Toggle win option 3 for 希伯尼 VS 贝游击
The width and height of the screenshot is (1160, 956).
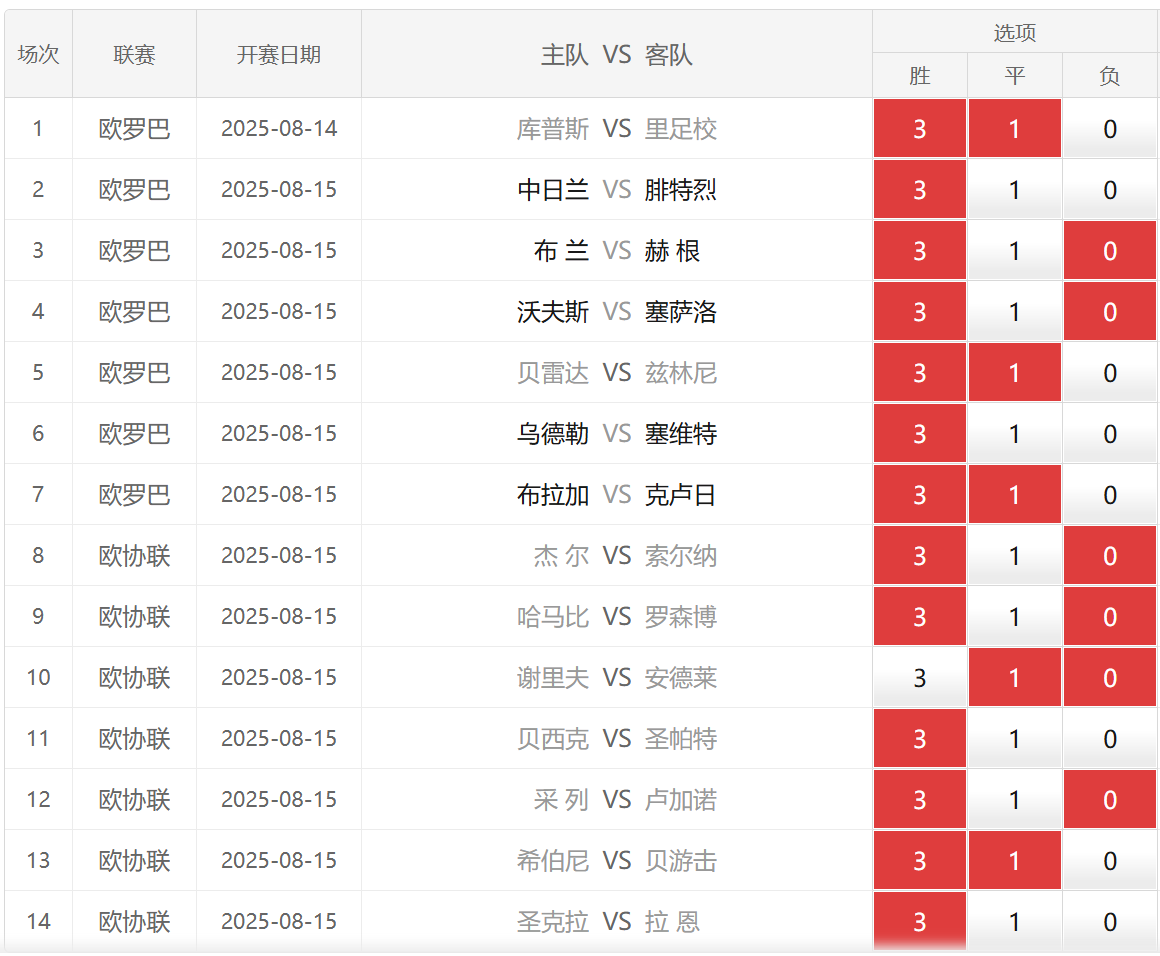[920, 861]
